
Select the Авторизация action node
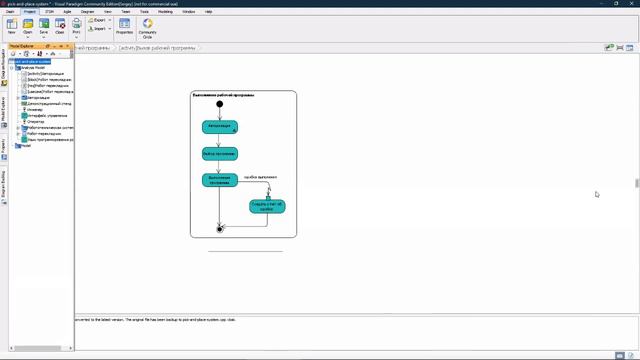pyautogui.click(x=220, y=127)
